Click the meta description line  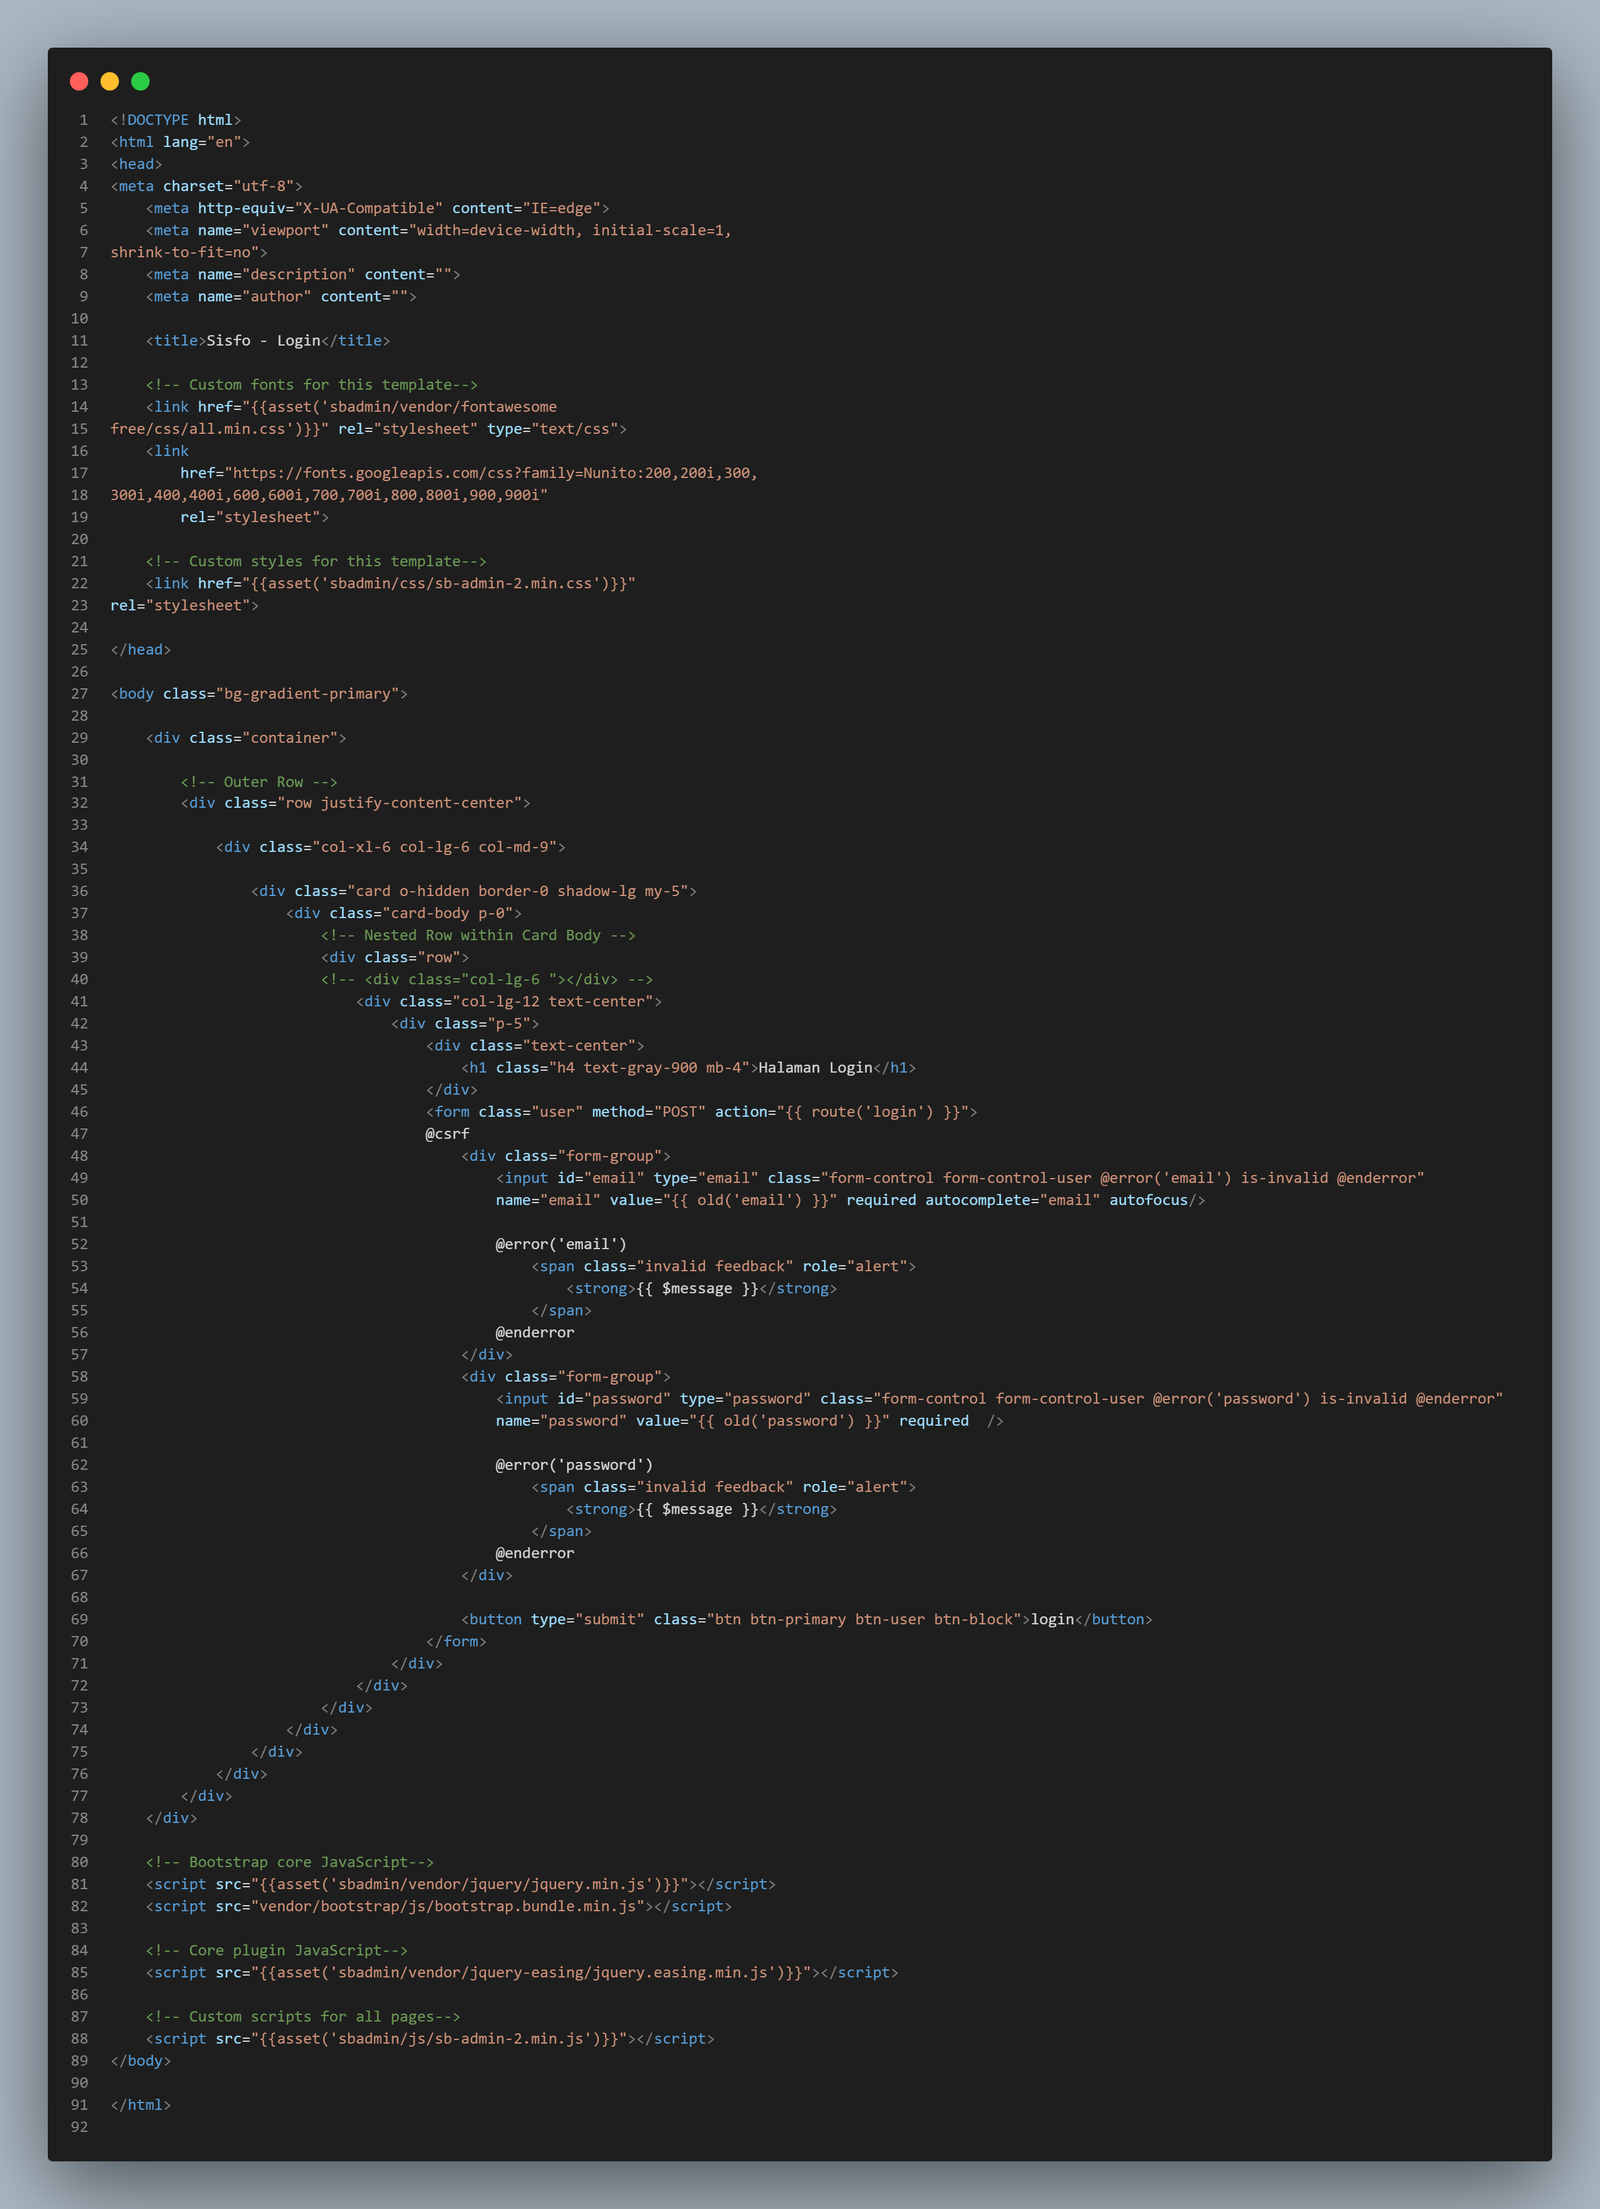303,274
